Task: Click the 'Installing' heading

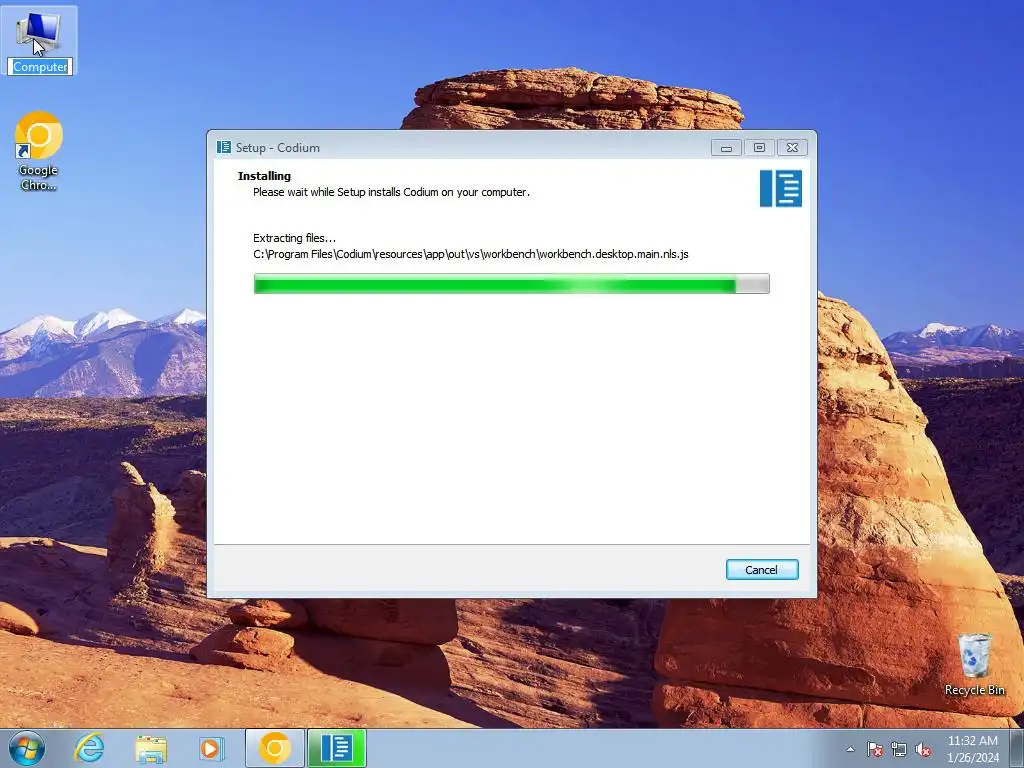Action: point(264,176)
